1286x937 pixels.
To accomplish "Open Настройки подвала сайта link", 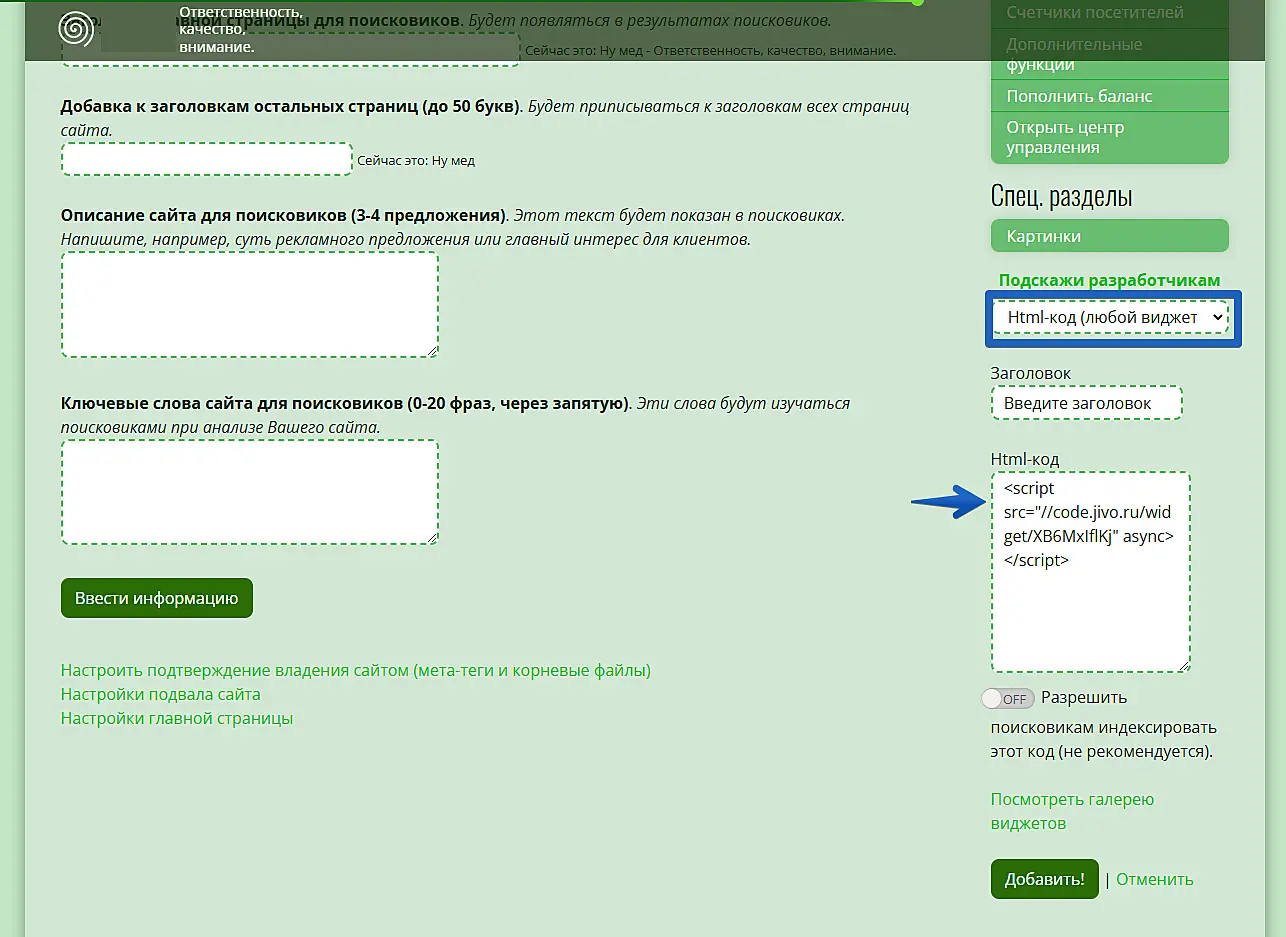I will pos(161,694).
